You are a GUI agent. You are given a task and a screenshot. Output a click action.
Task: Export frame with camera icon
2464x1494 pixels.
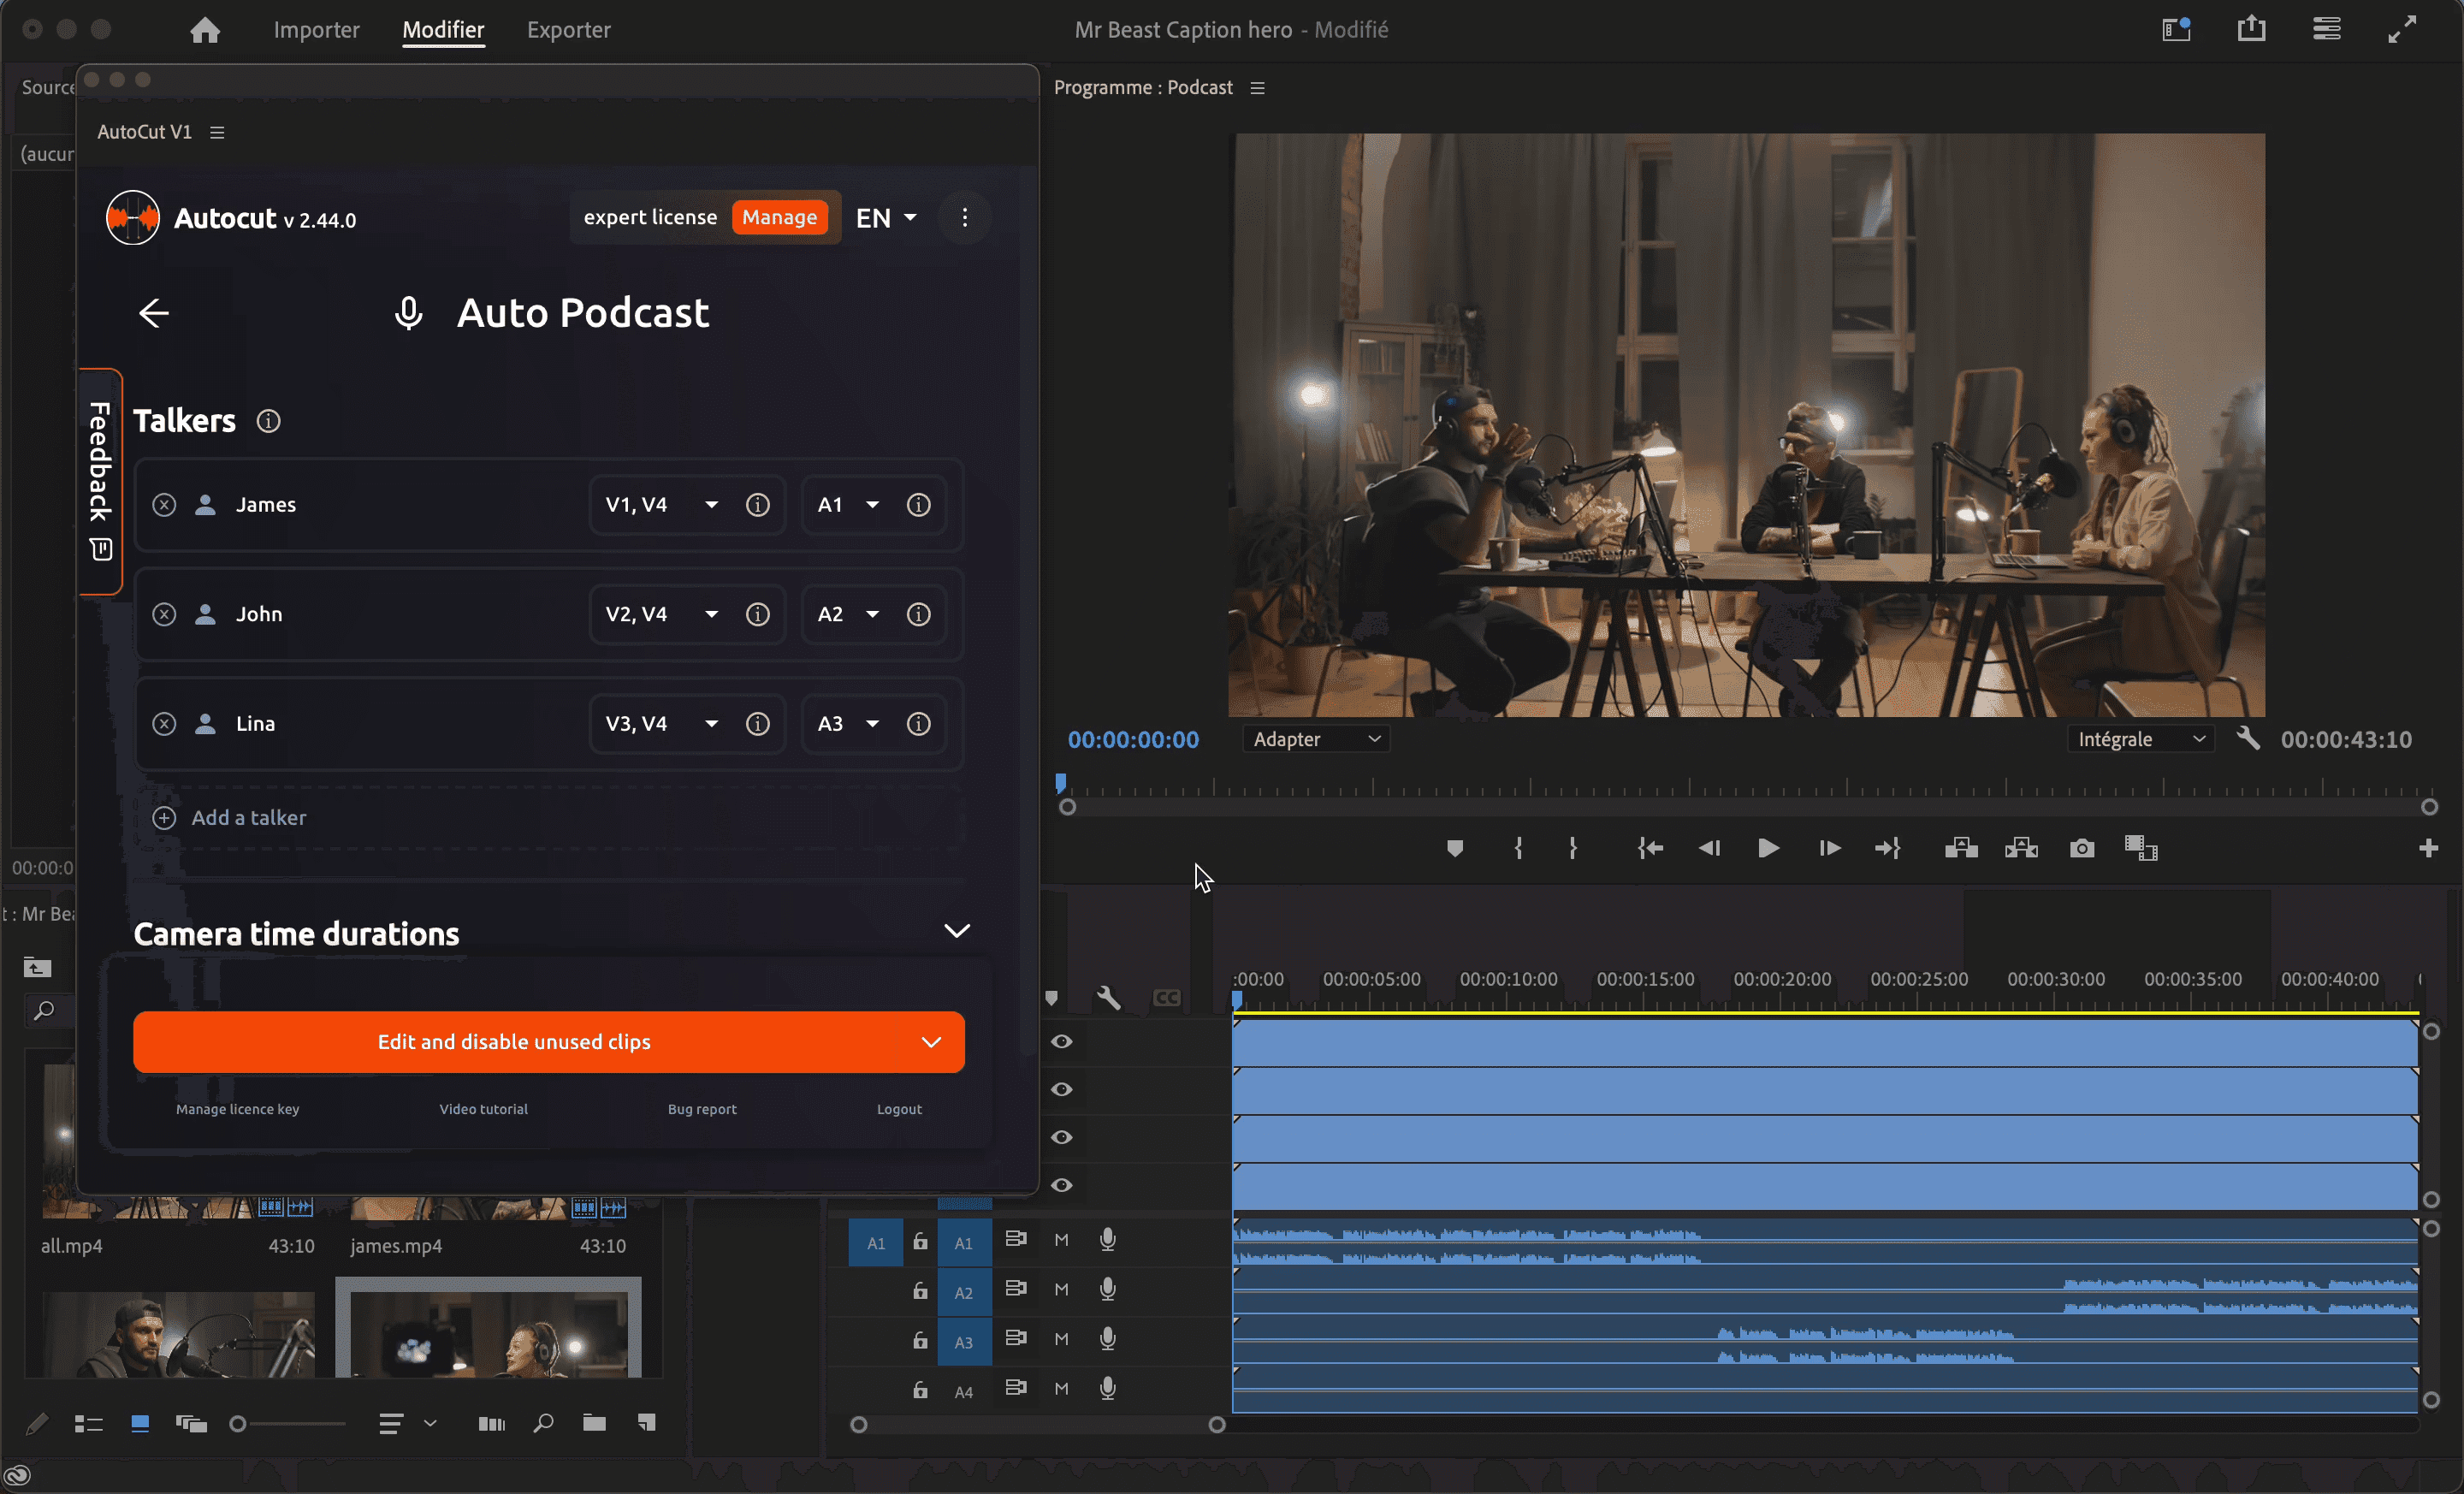tap(2082, 849)
